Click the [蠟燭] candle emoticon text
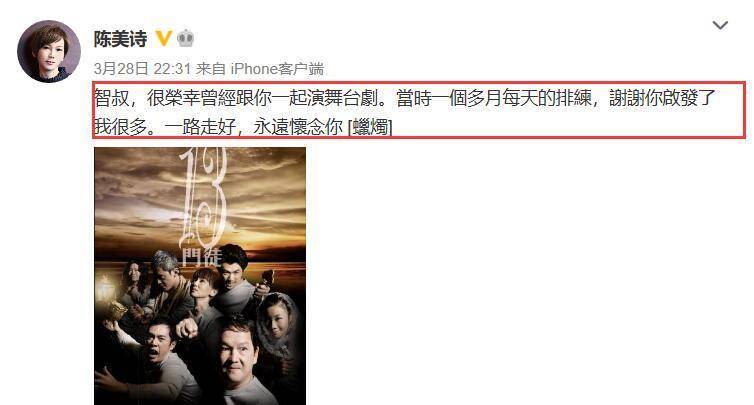Viewport: 754px width, 405px height. click(370, 127)
